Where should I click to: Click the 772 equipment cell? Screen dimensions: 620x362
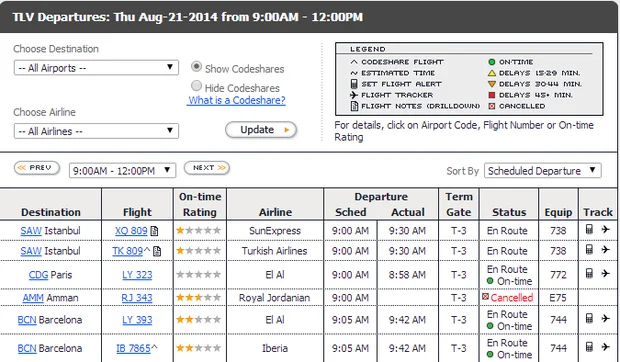coord(558,275)
